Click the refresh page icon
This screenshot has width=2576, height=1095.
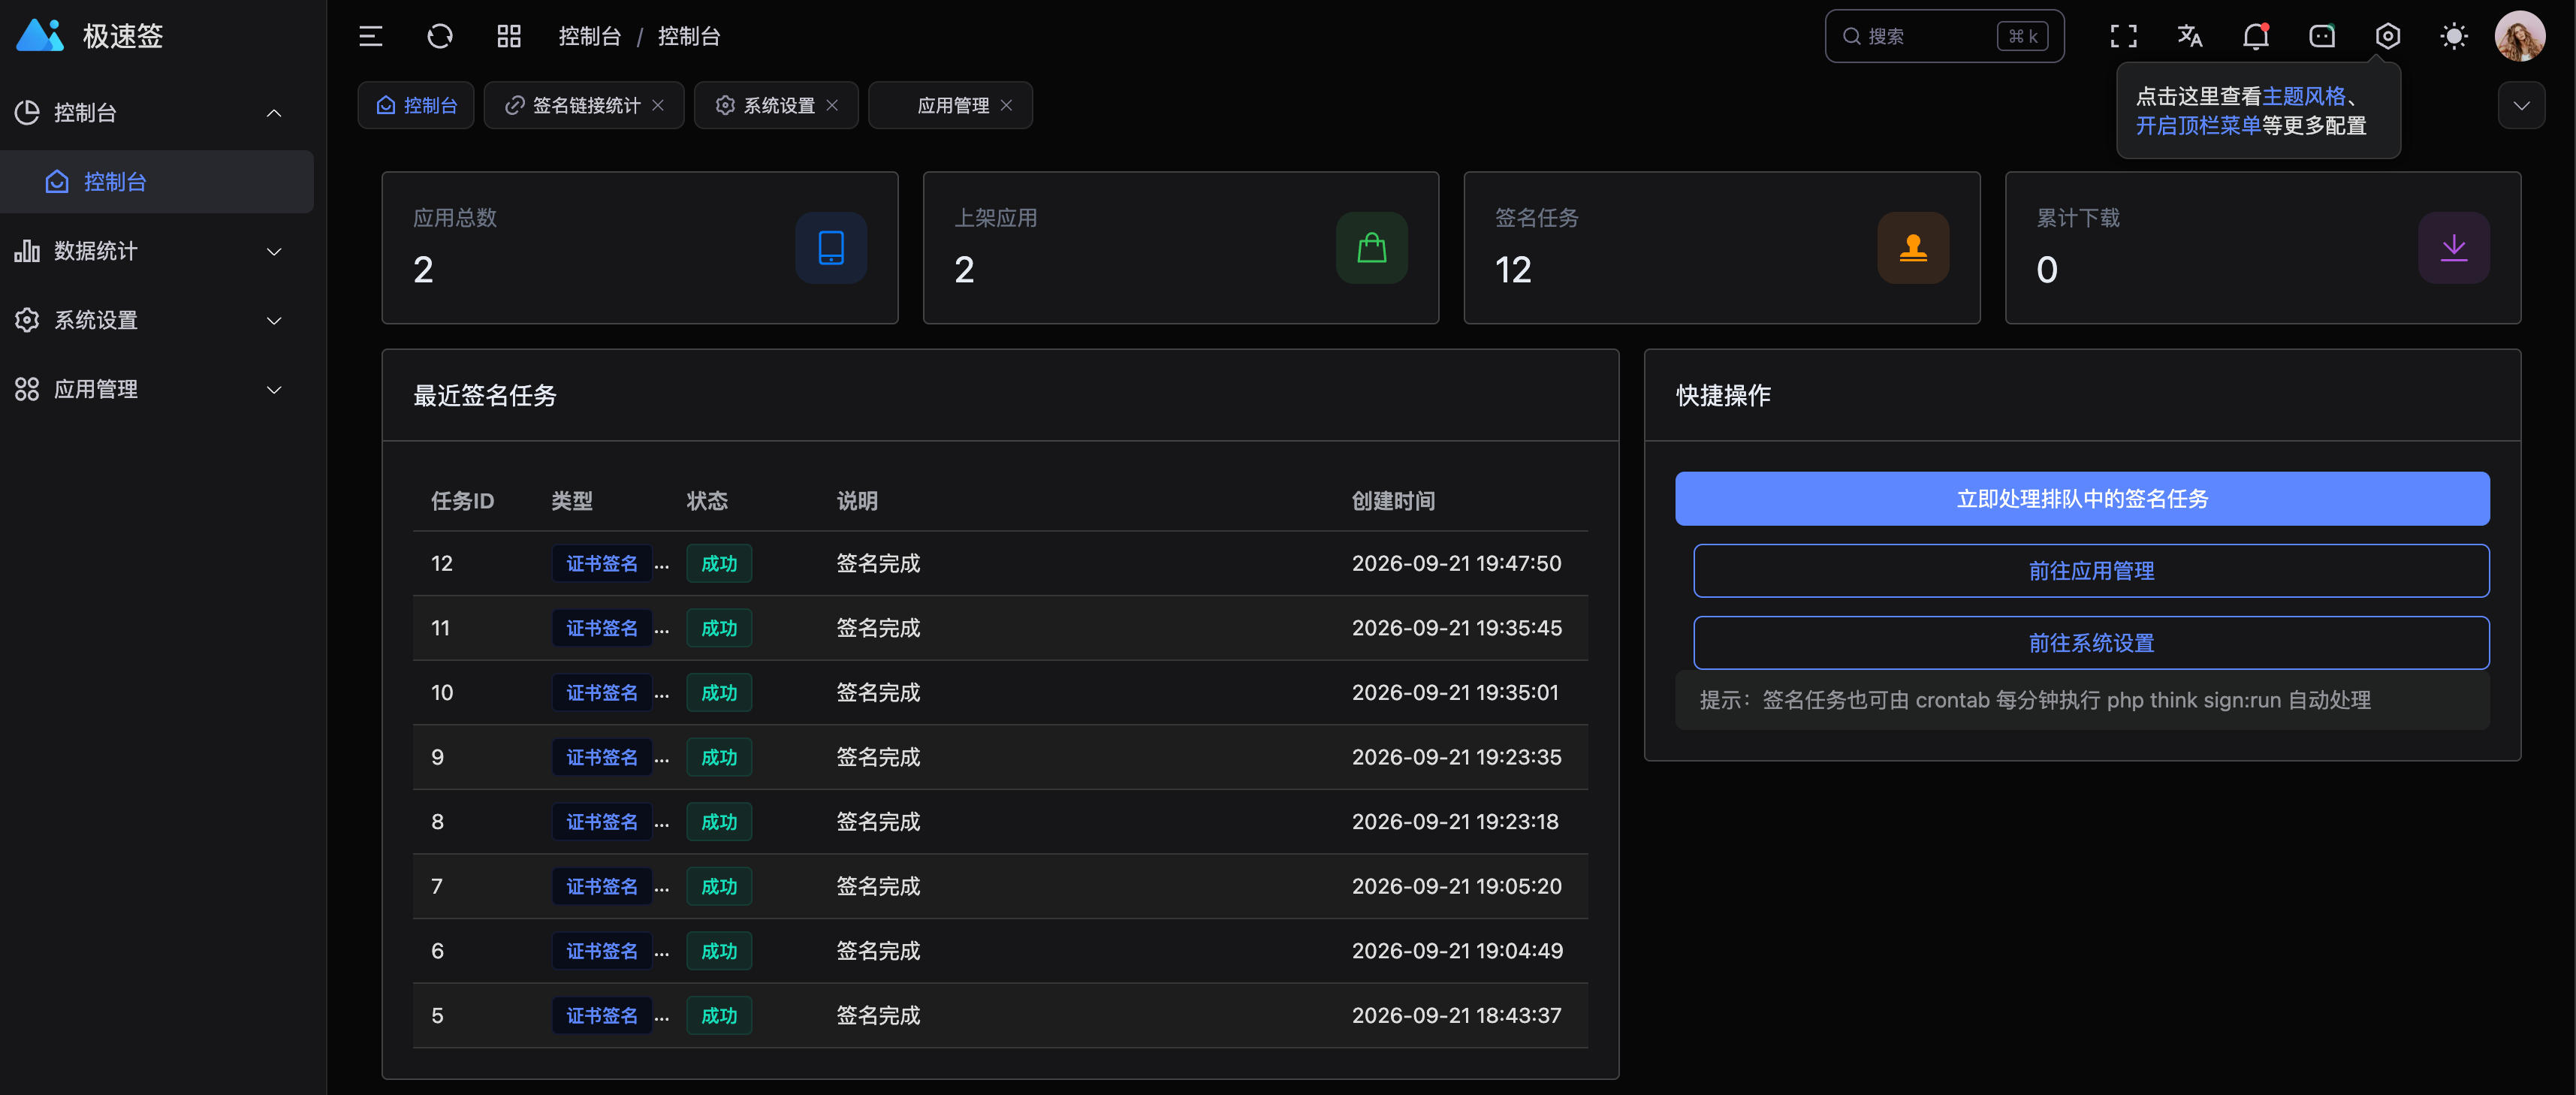coord(440,37)
